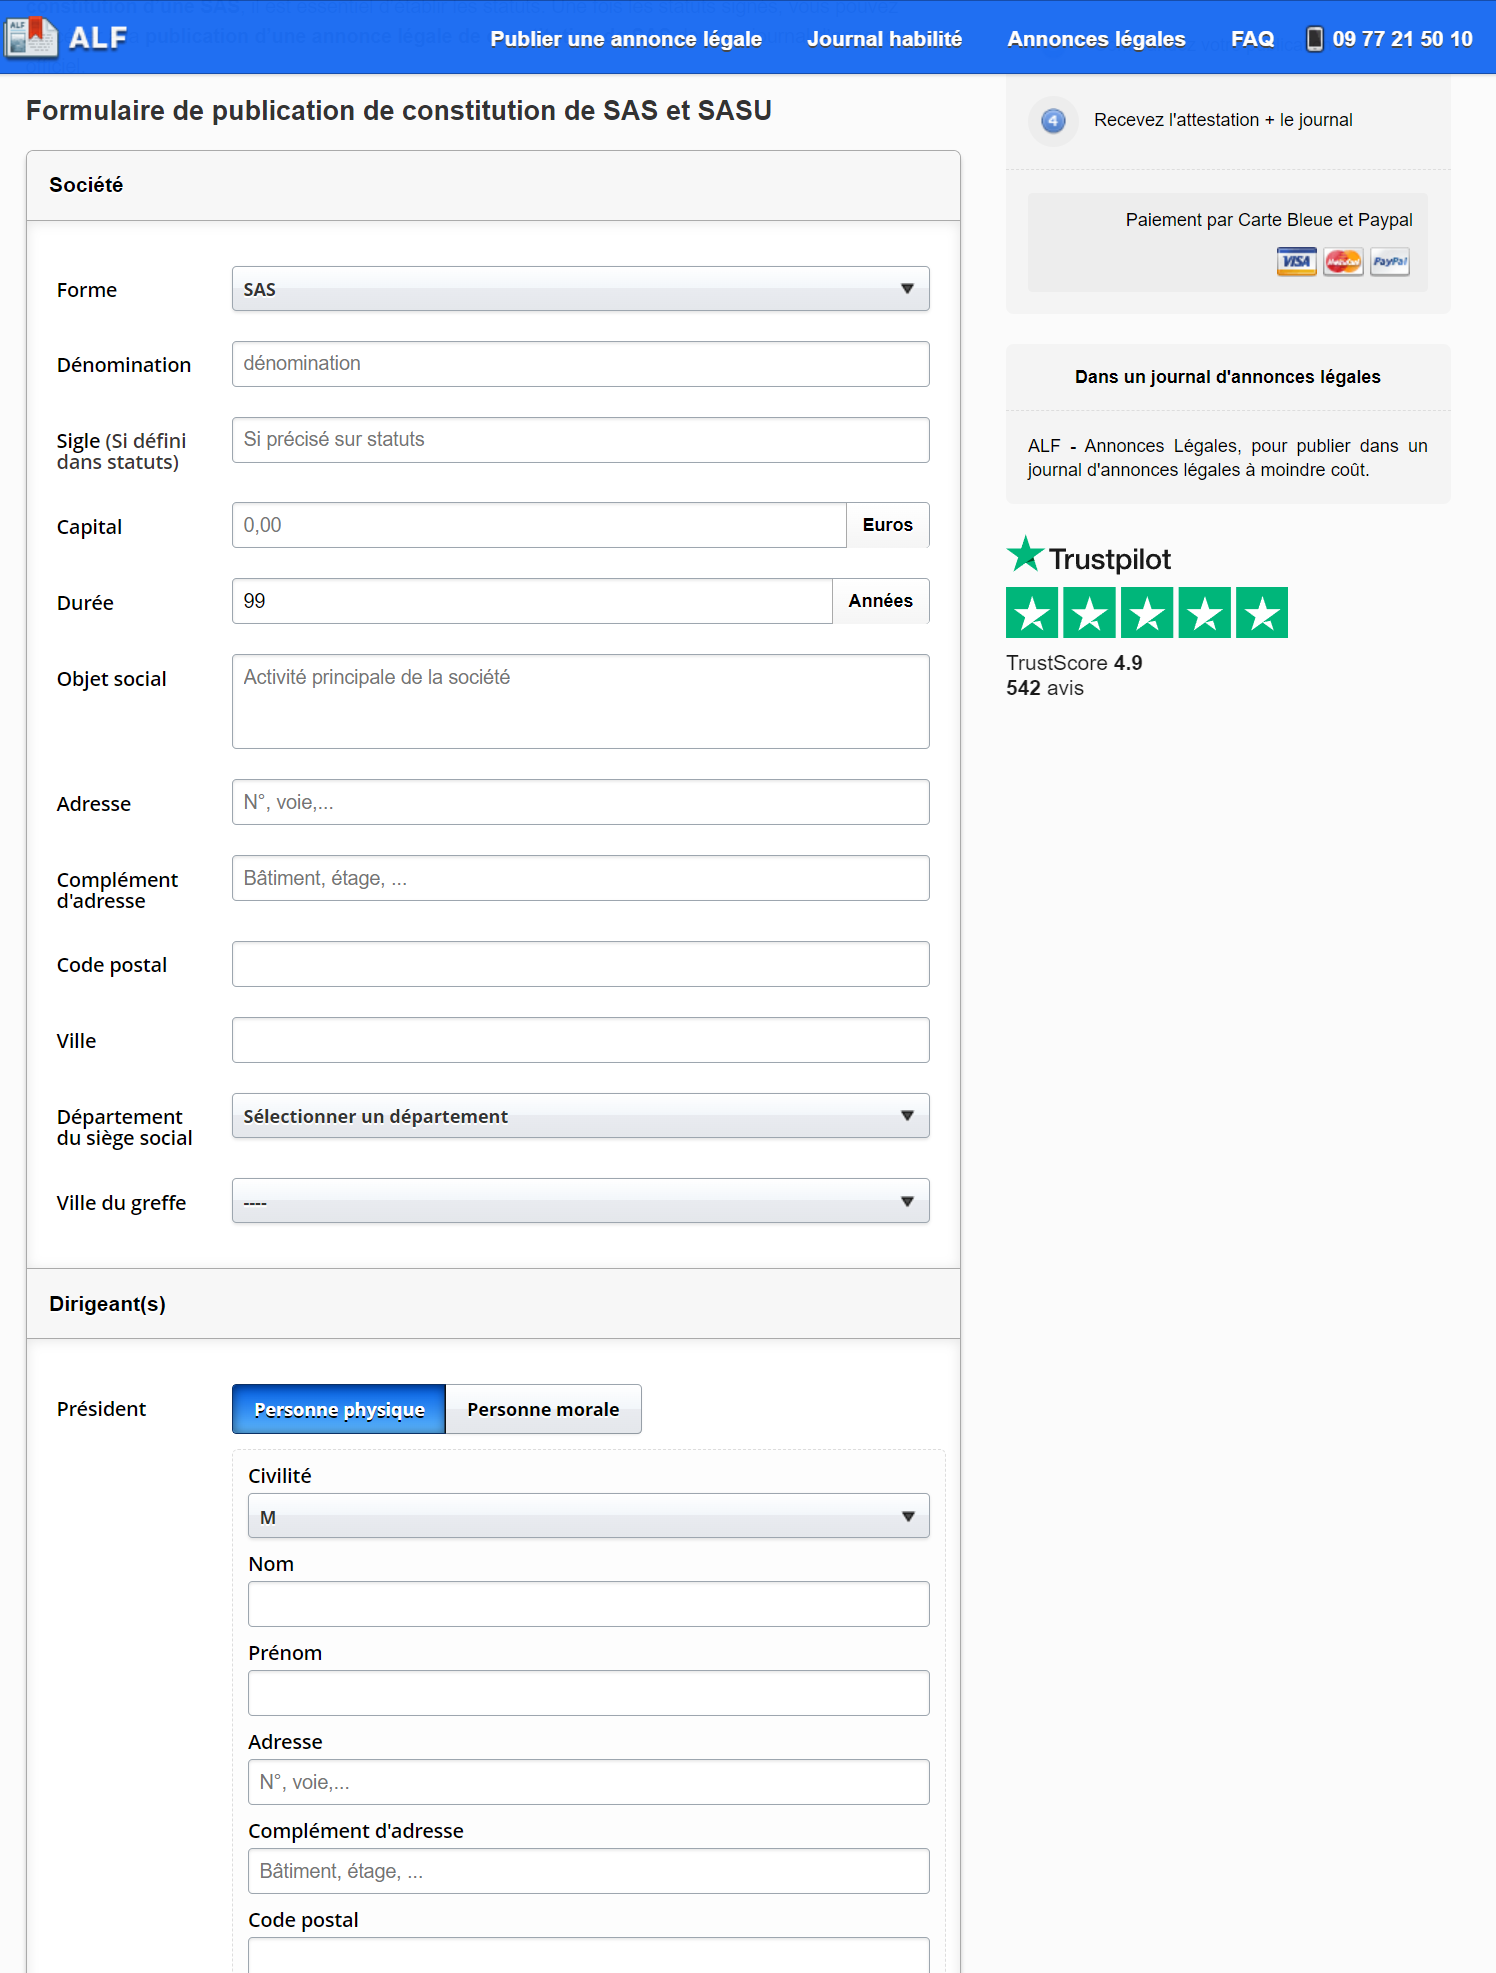Open the FAQ menu item
The image size is (1496, 1973).
pos(1252,39)
